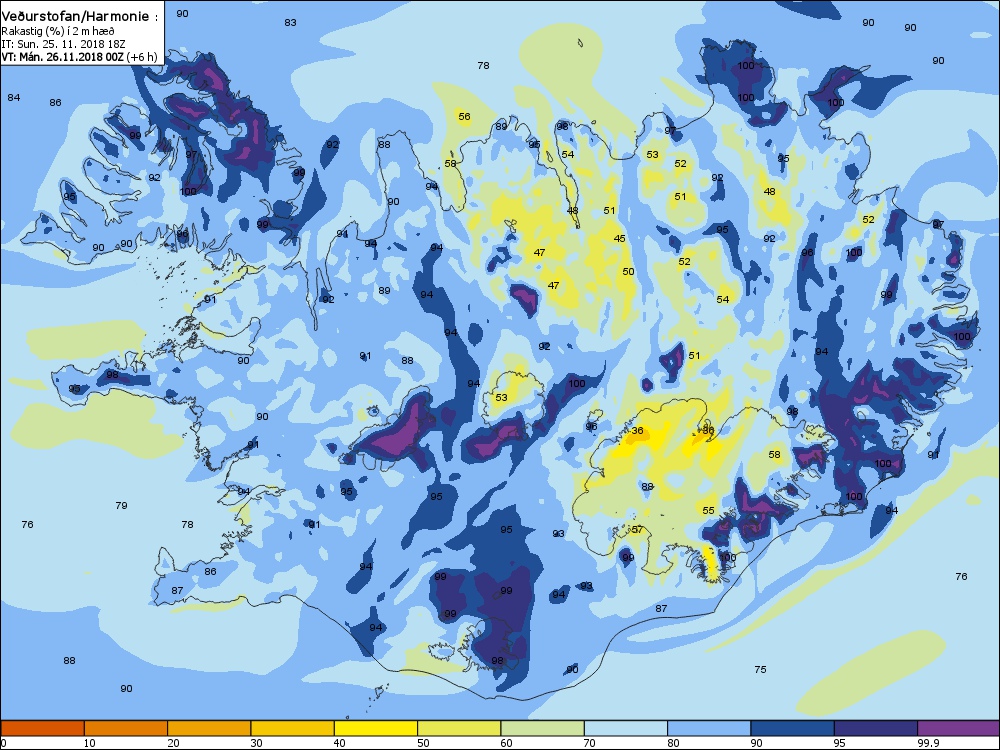This screenshot has width=1000, height=750.
Task: Pick the yellow-green 60–70 legend swatch
Action: (x=543, y=728)
